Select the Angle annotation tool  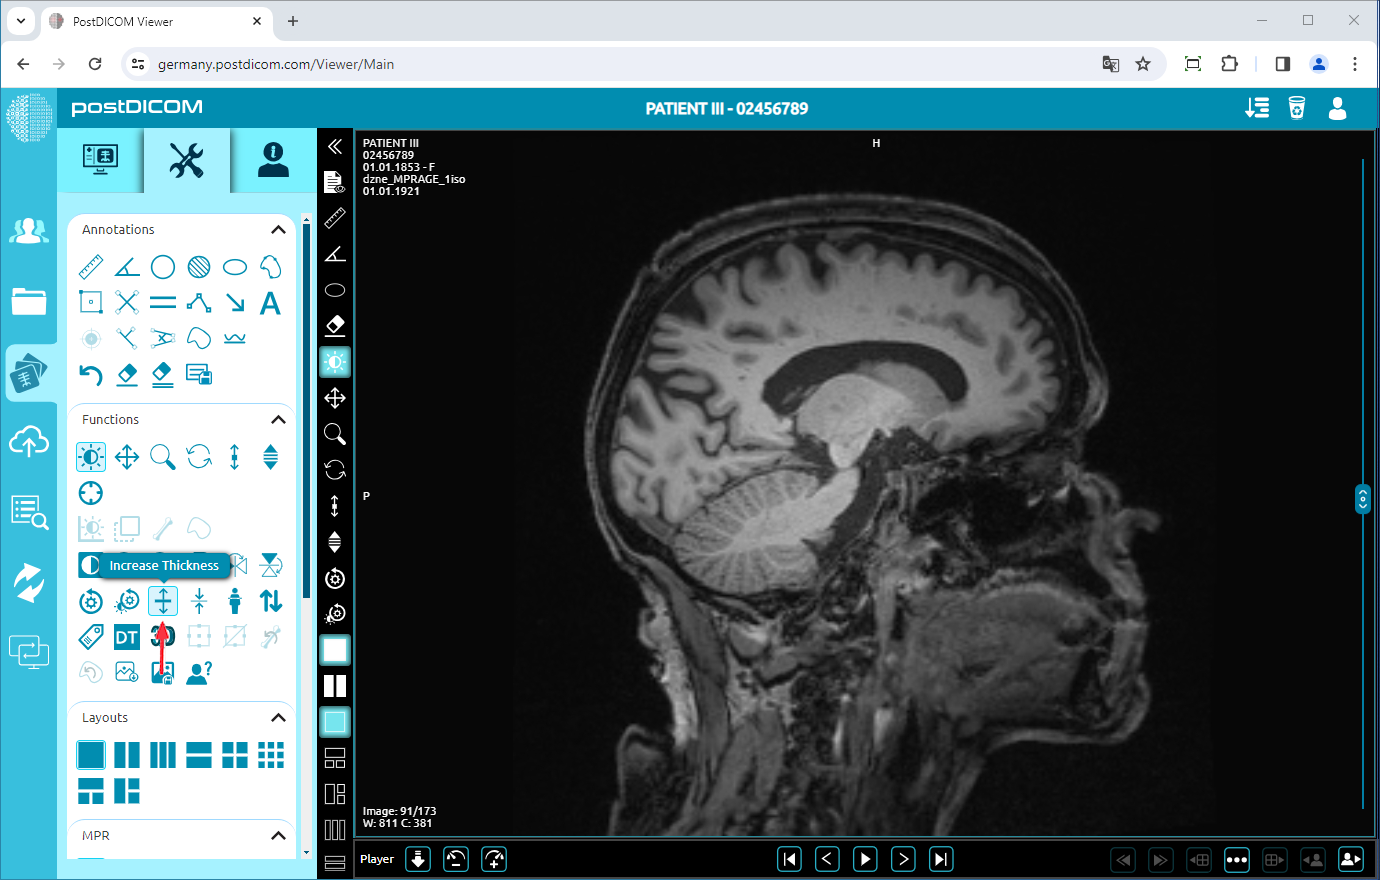click(x=126, y=266)
